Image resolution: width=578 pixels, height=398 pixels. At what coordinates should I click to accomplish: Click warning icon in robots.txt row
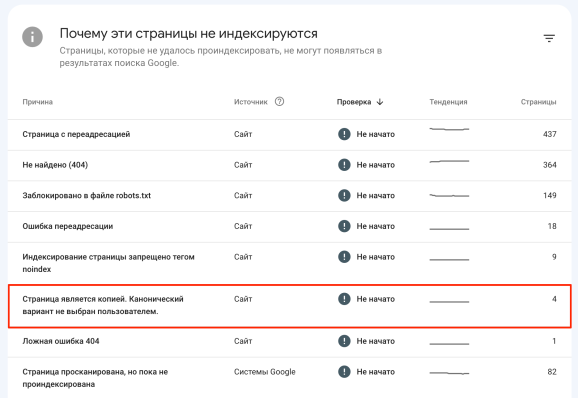tap(344, 195)
